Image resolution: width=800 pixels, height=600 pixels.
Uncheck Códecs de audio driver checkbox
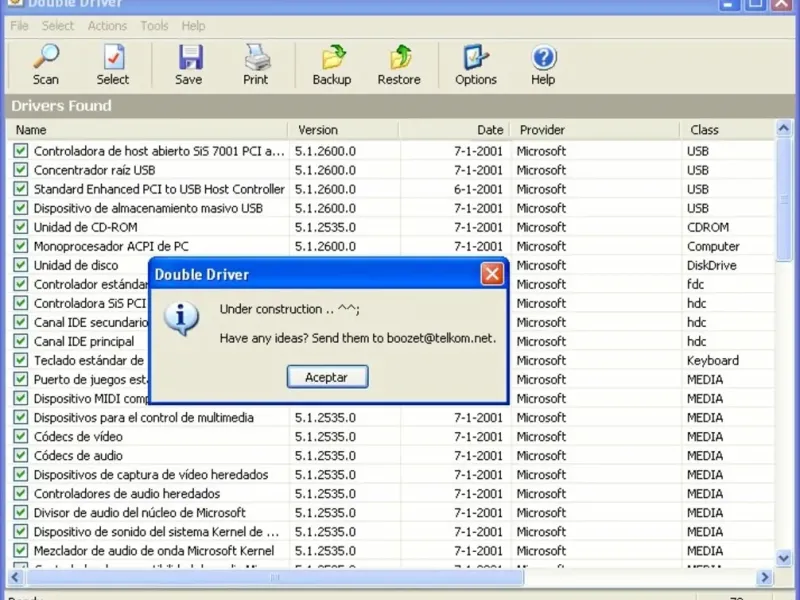click(21, 456)
